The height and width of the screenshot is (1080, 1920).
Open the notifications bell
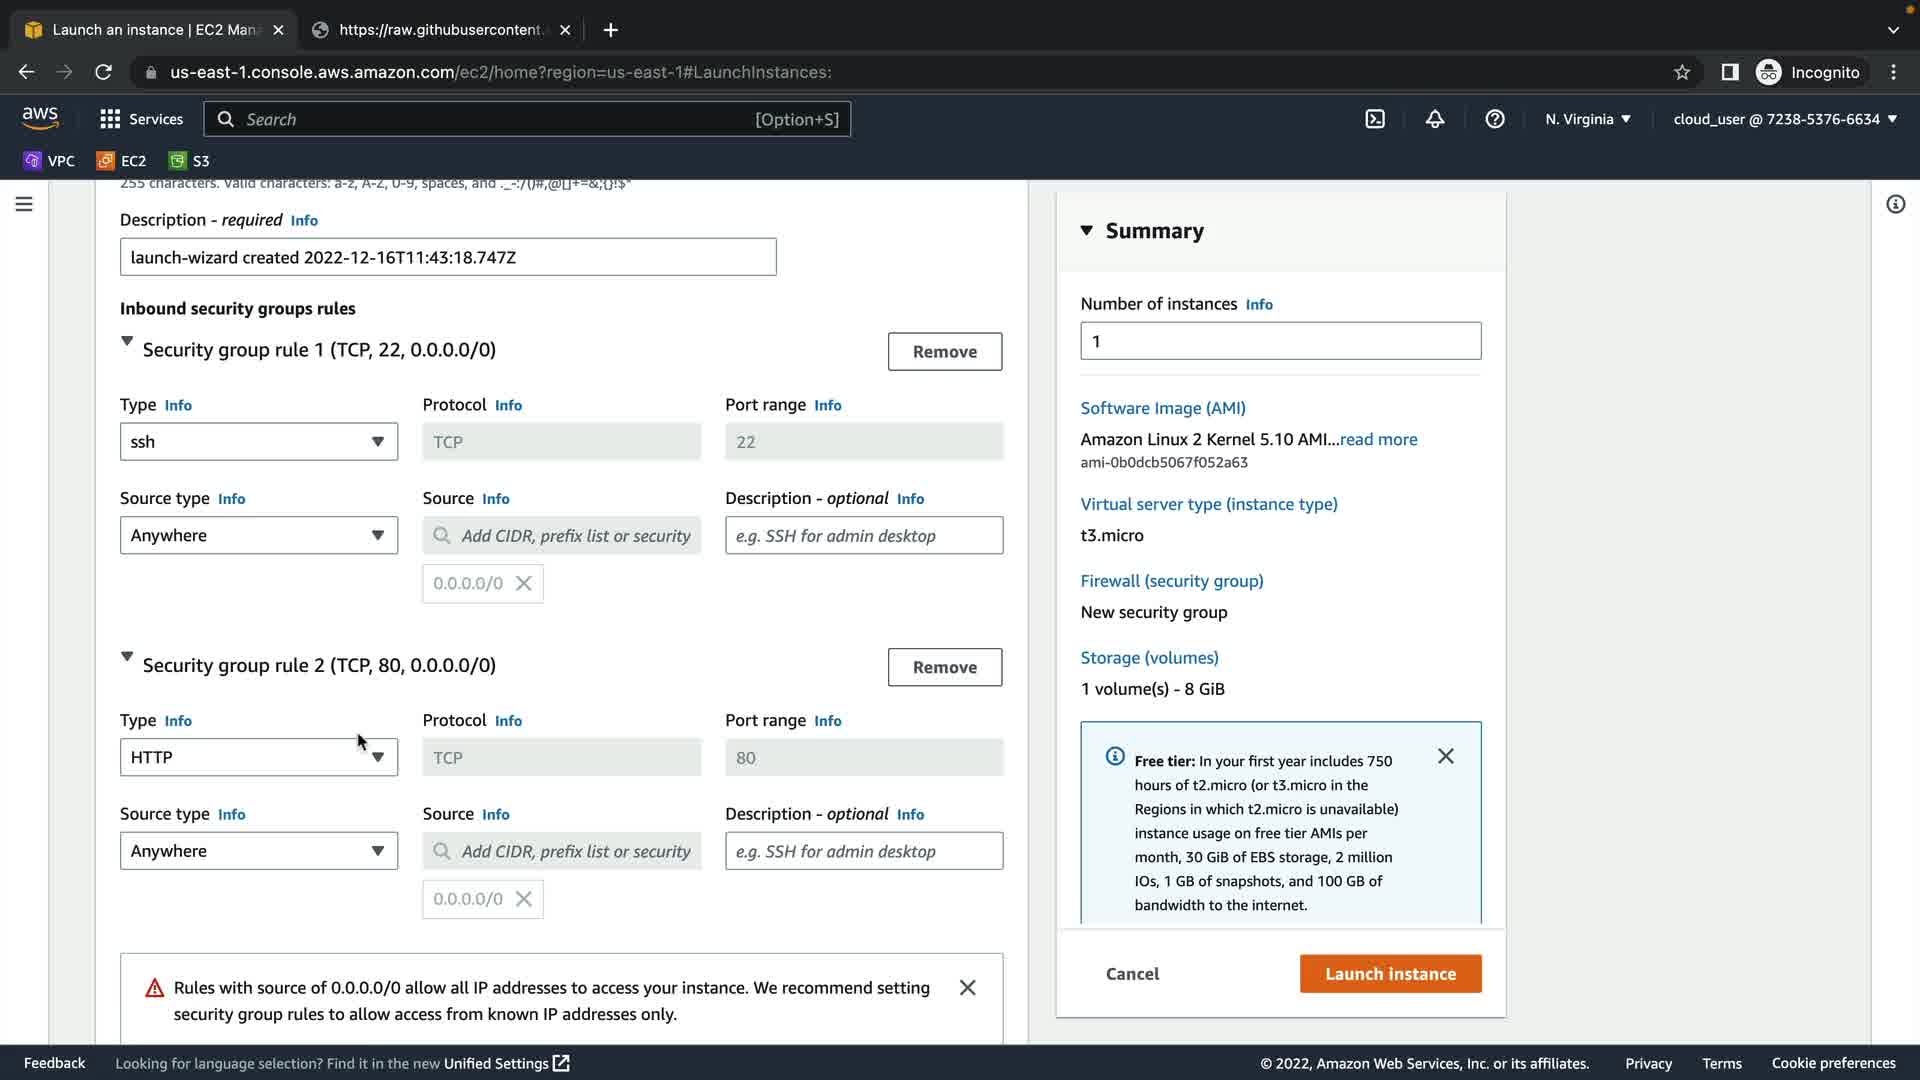point(1435,119)
